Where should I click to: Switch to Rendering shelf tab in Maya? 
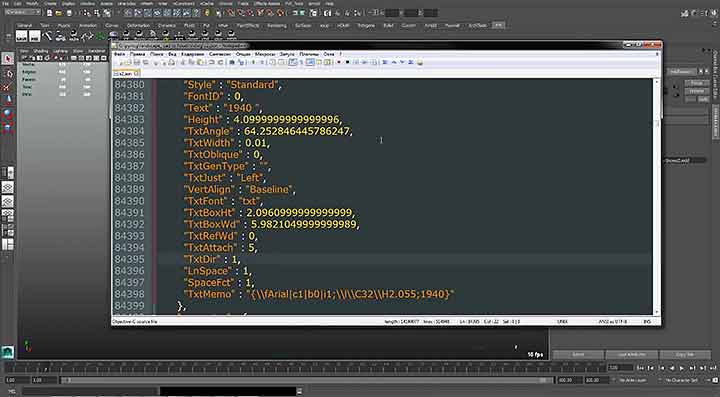pyautogui.click(x=276, y=26)
